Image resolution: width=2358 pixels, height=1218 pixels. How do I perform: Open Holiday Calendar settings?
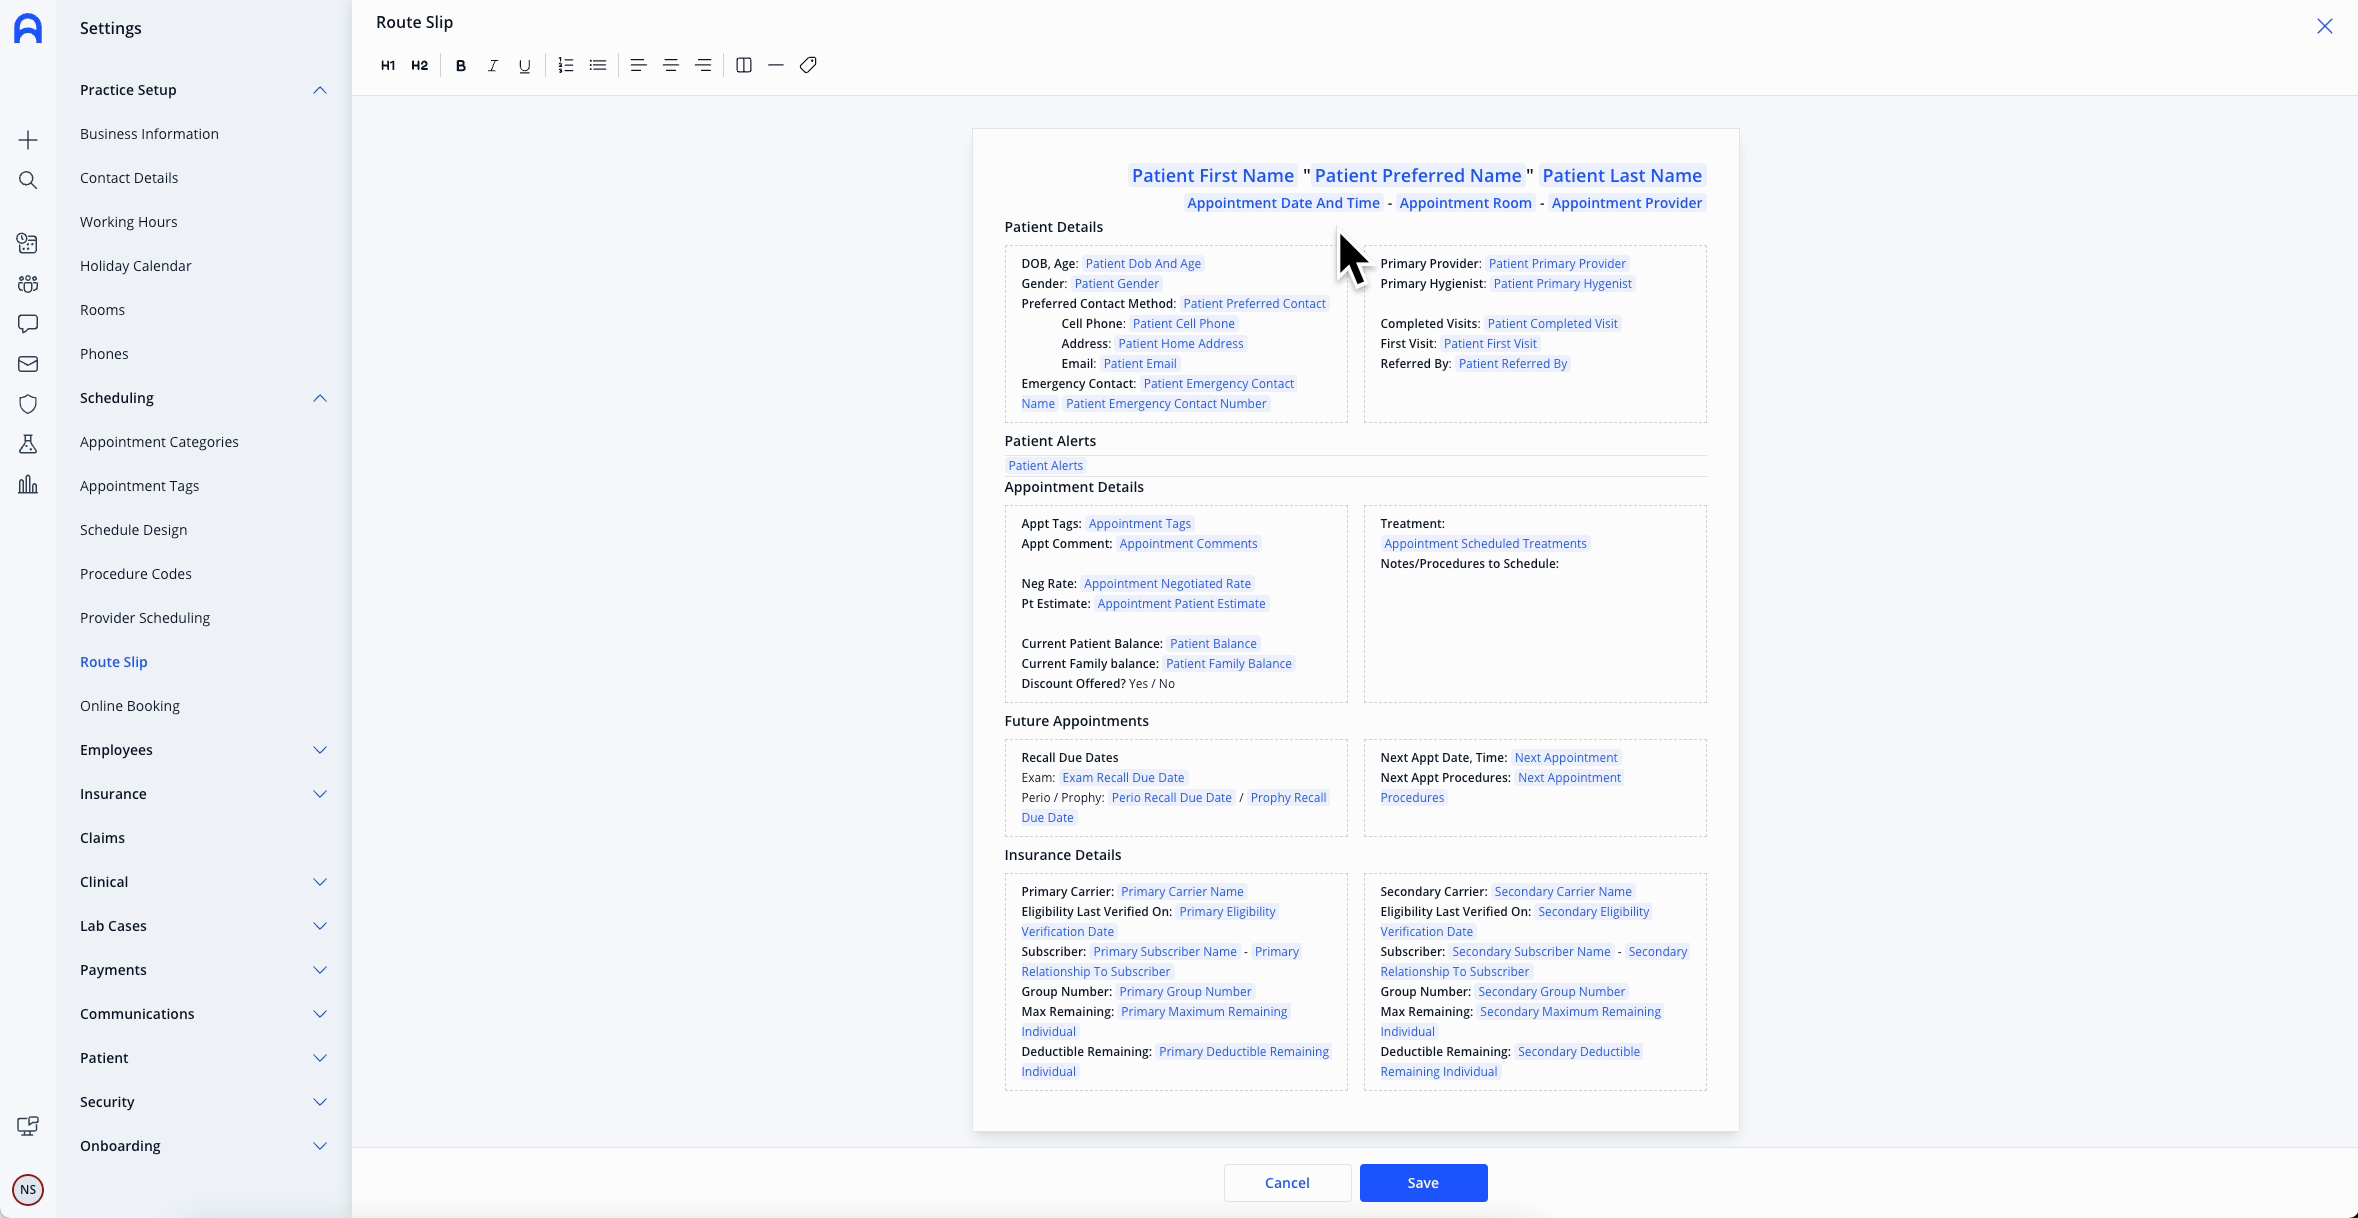point(135,266)
